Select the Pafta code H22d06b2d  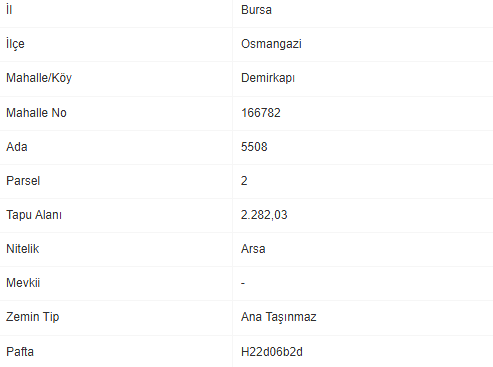272,352
